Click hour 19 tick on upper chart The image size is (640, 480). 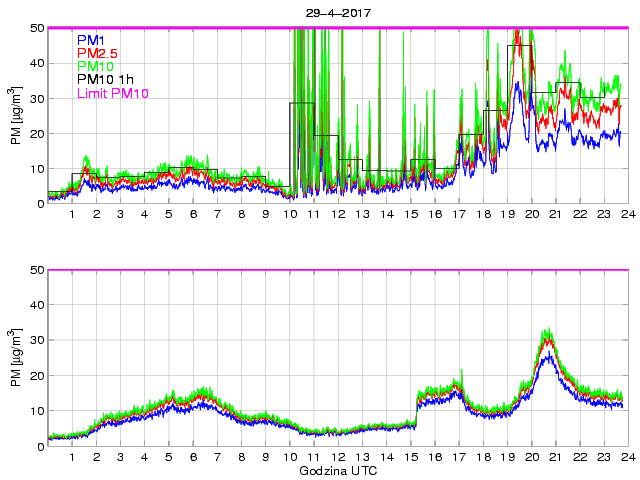tap(507, 214)
